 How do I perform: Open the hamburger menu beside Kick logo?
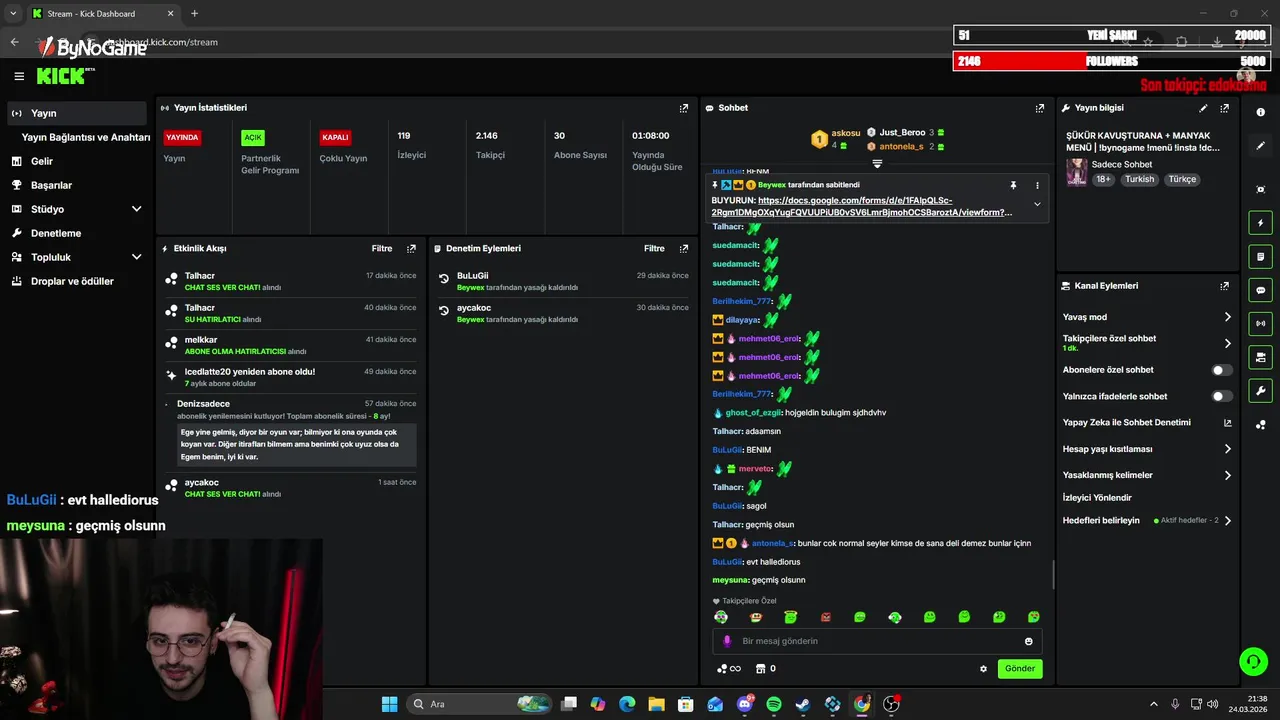point(19,76)
